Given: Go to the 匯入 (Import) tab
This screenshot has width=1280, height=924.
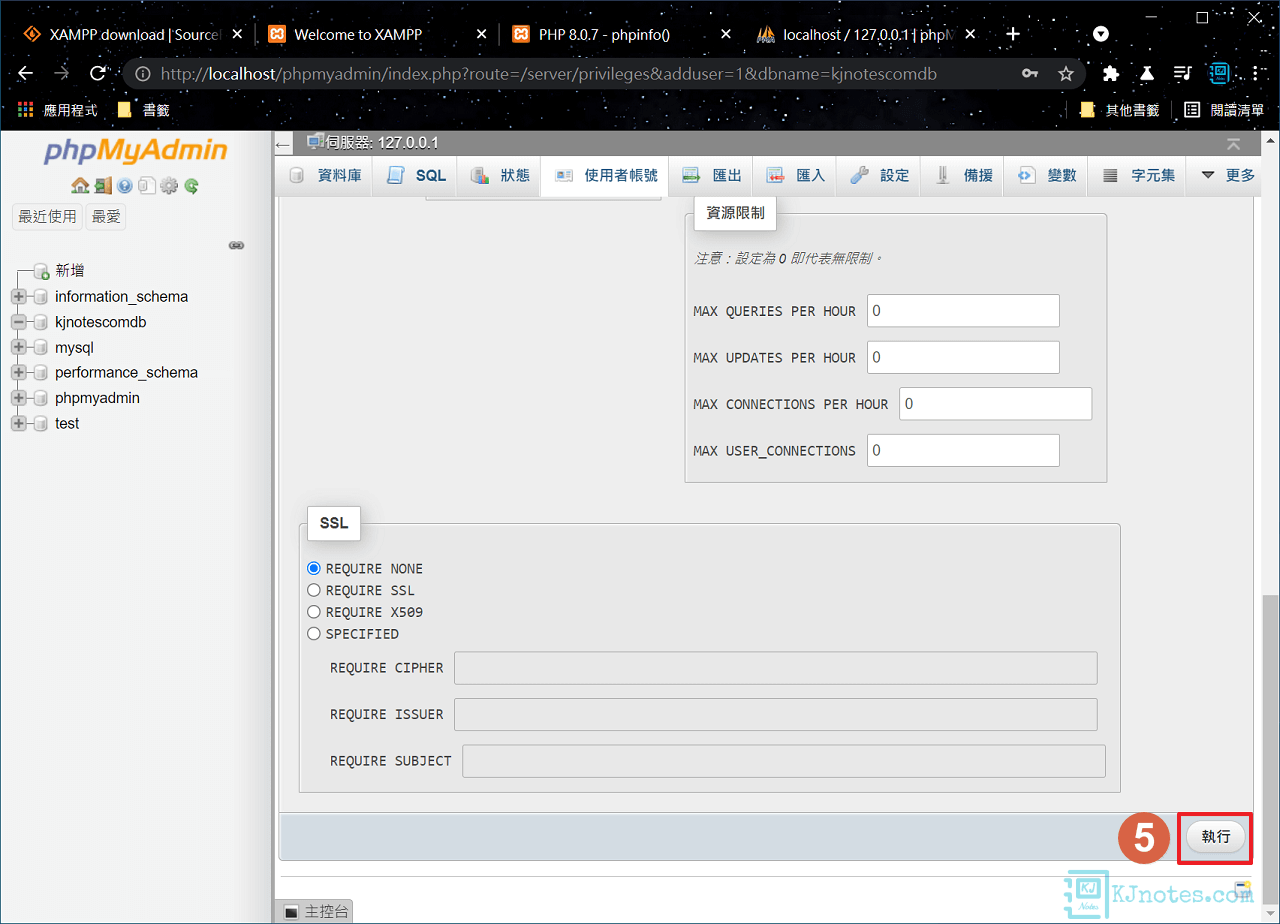Looking at the screenshot, I should [796, 176].
